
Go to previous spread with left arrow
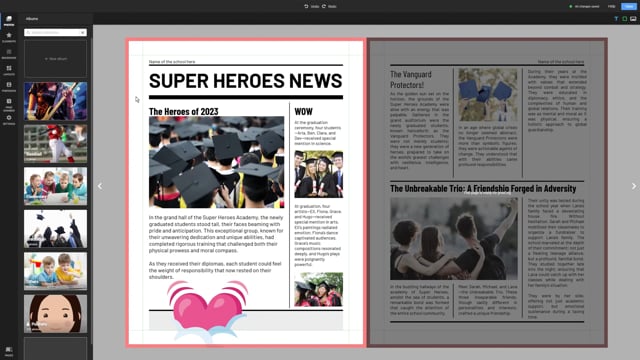click(x=100, y=186)
